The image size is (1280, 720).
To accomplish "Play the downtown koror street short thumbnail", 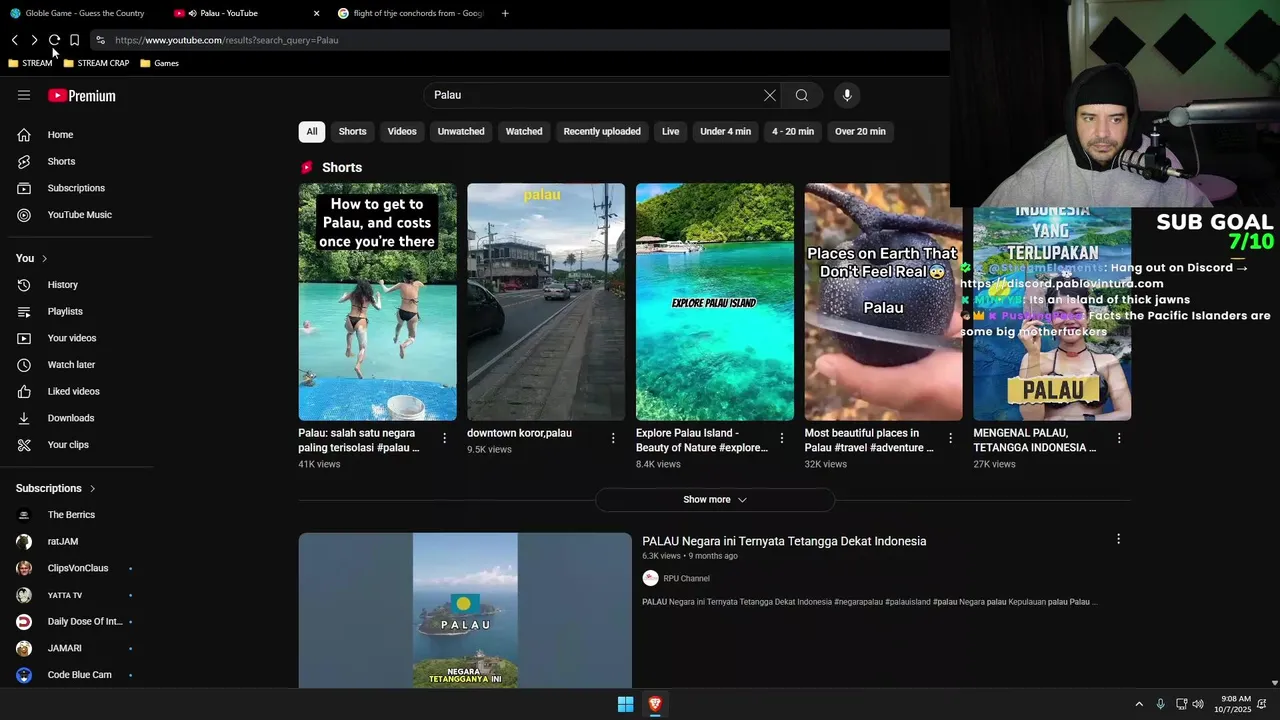I will [x=546, y=302].
